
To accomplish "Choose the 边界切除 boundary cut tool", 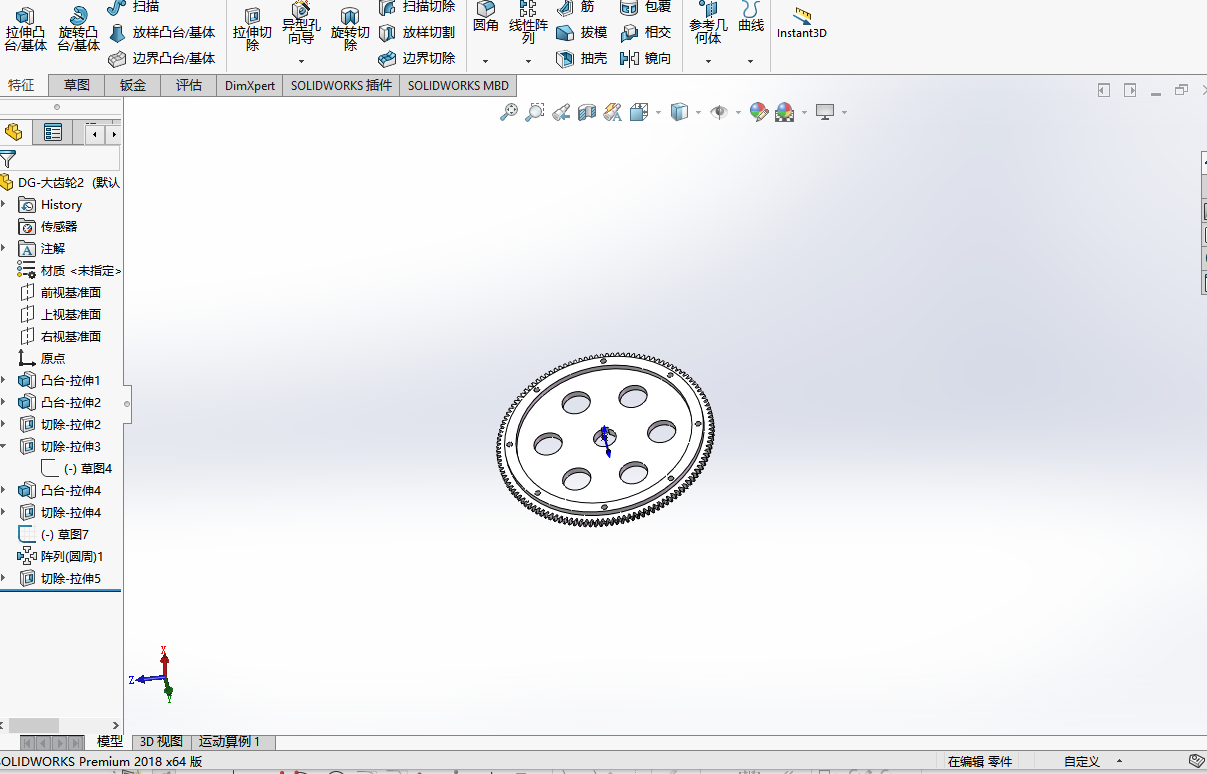I will pos(417,58).
